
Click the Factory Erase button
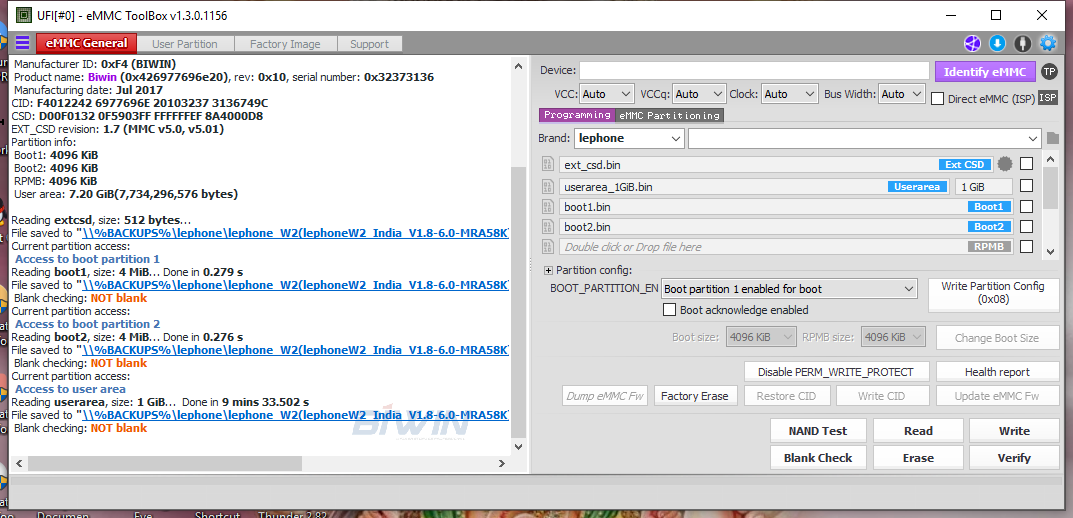click(x=695, y=396)
